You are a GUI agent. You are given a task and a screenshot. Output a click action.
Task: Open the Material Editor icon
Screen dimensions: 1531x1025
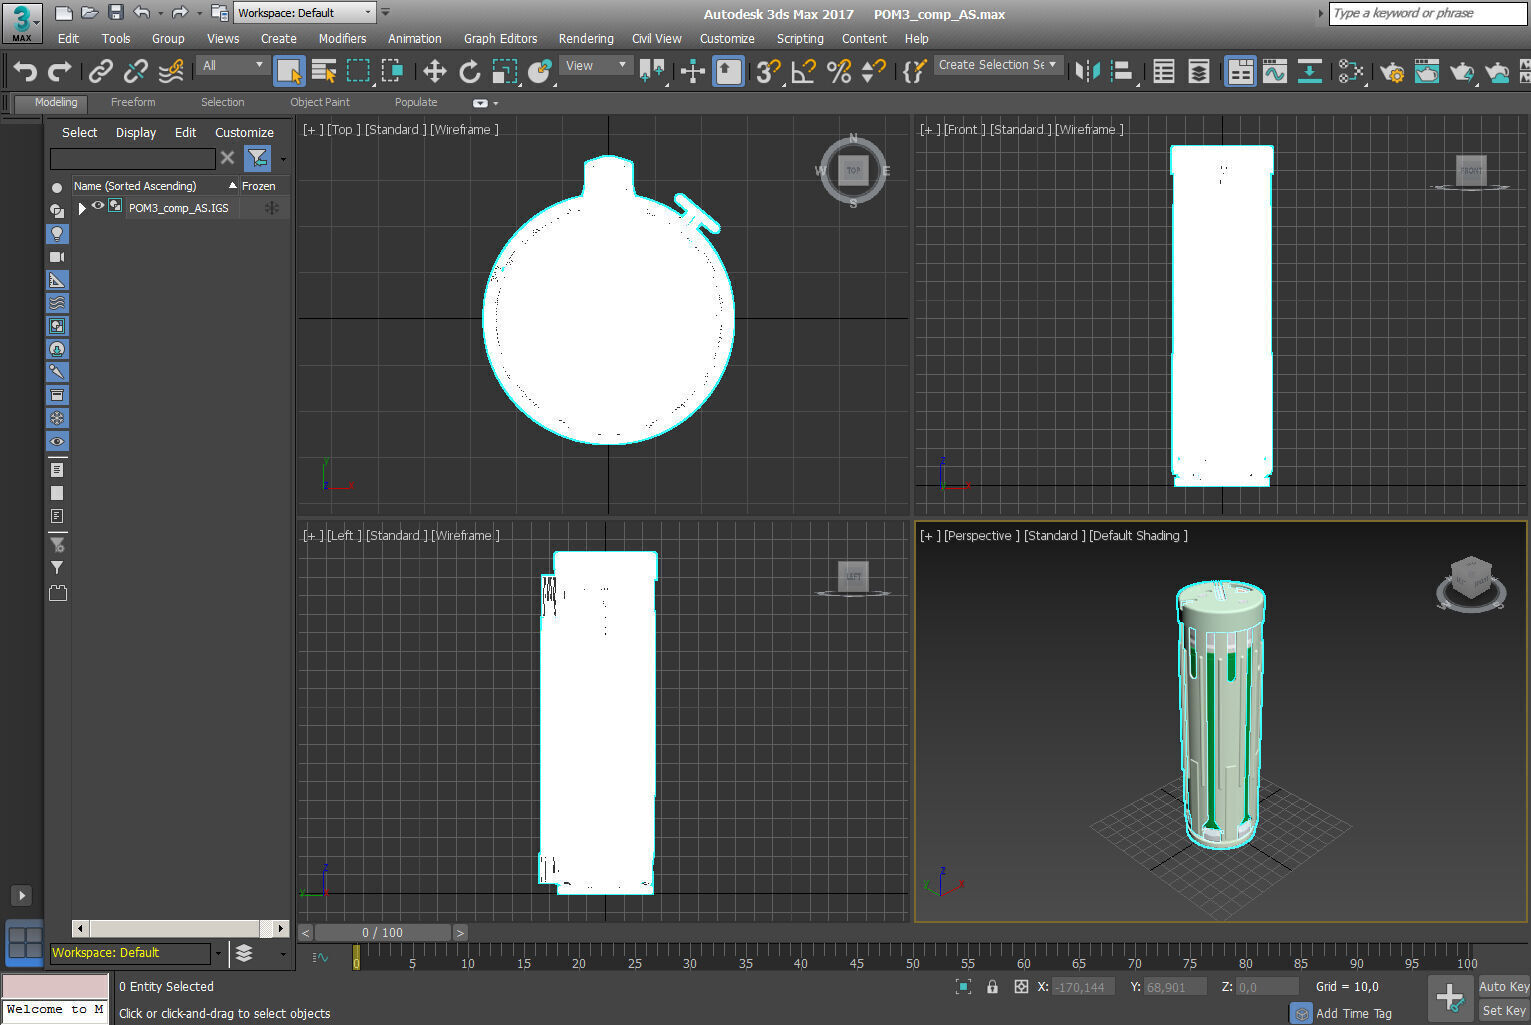(x=1351, y=70)
